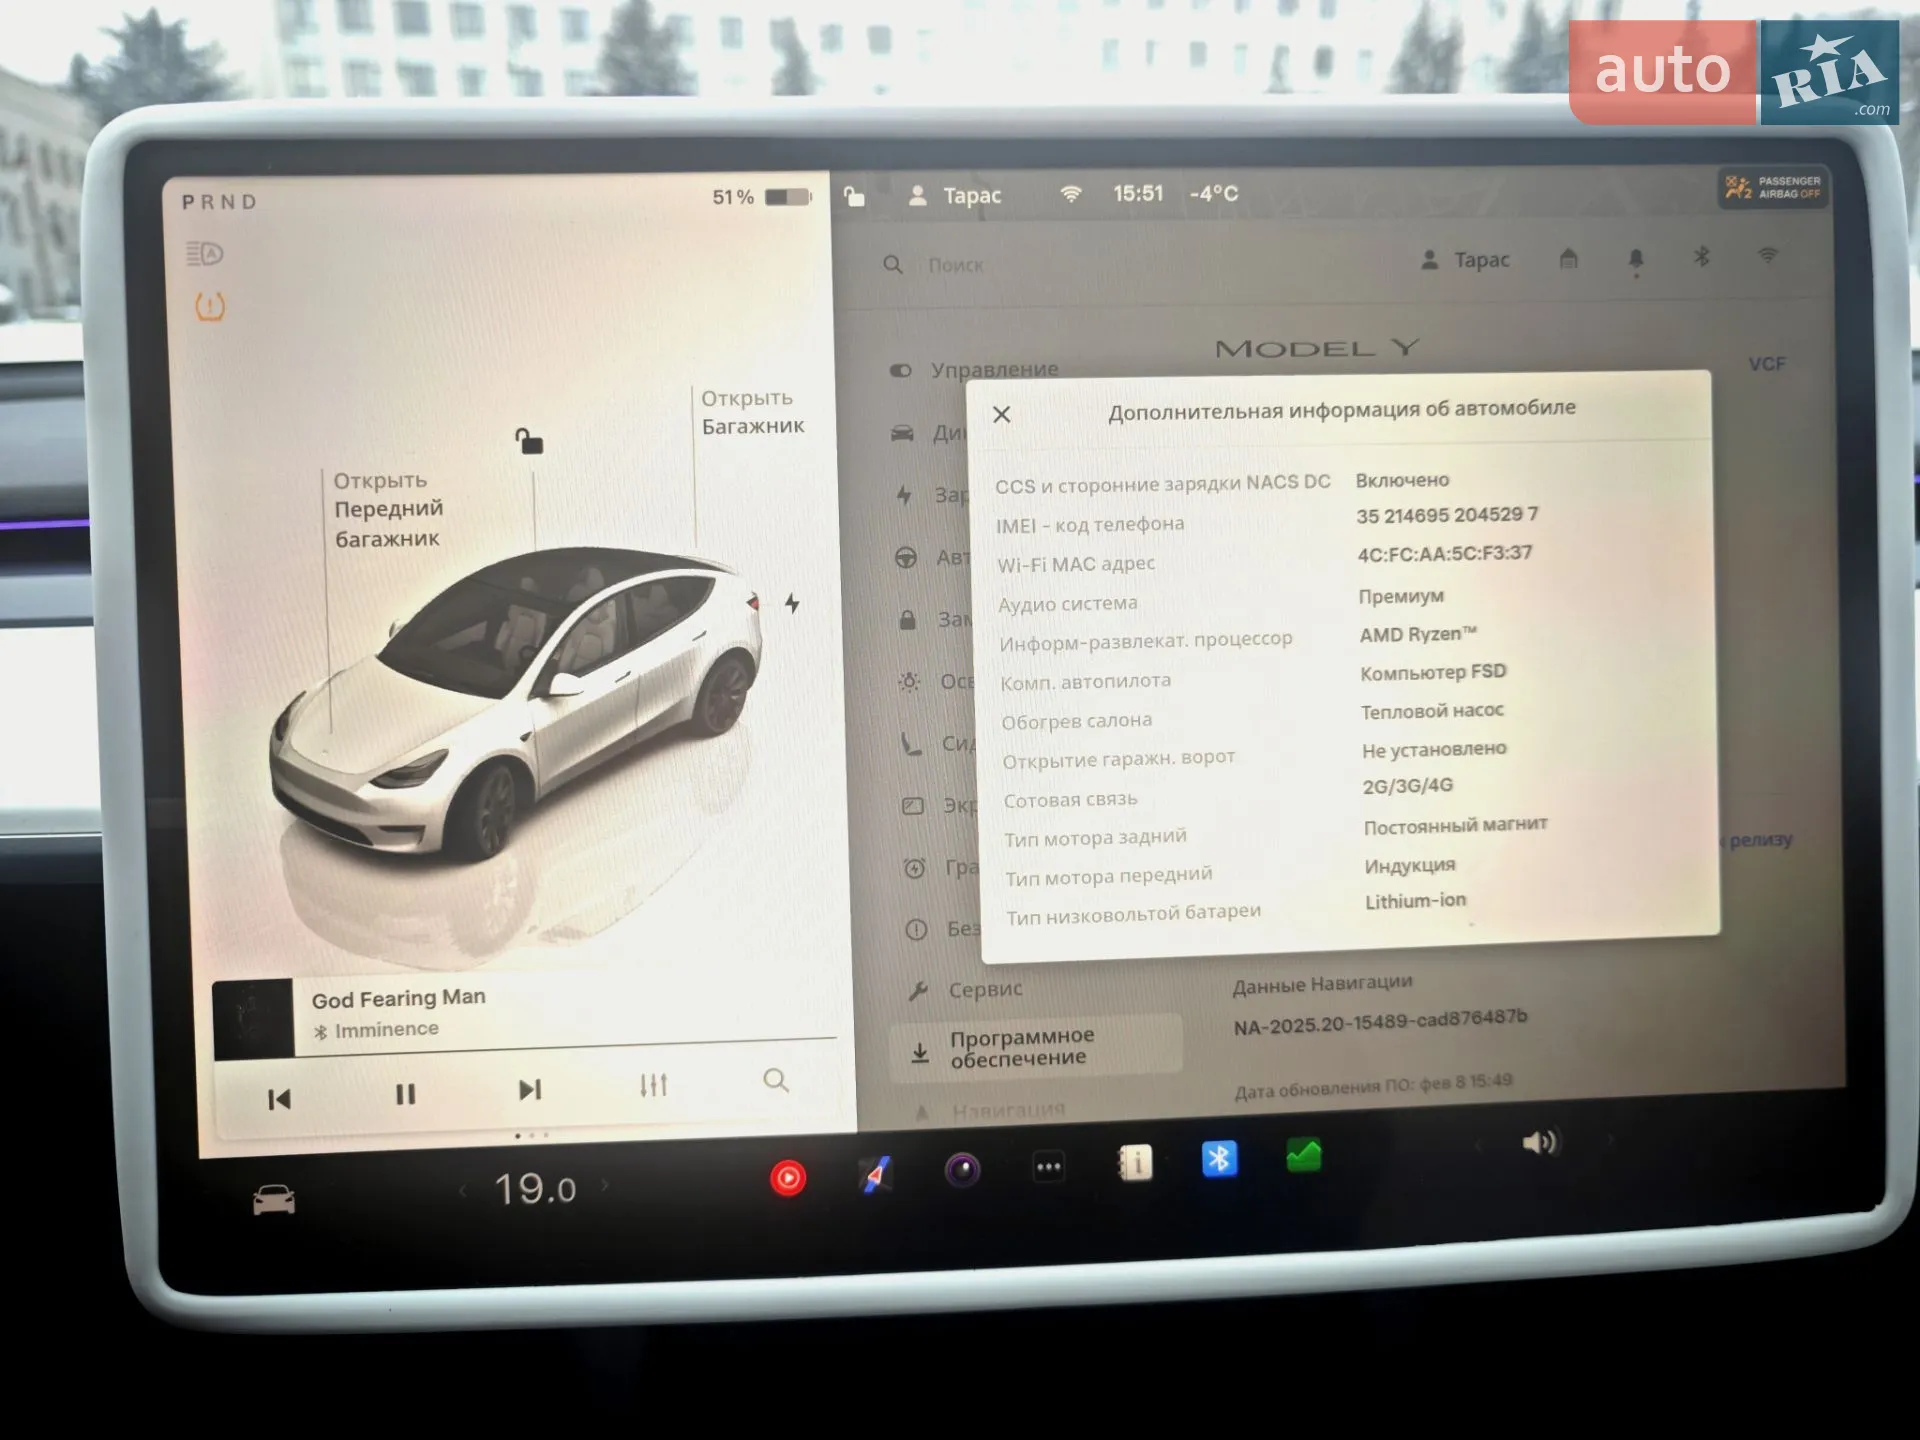Open the display menu with the screen icon
This screenshot has width=1920, height=1440.
913,806
